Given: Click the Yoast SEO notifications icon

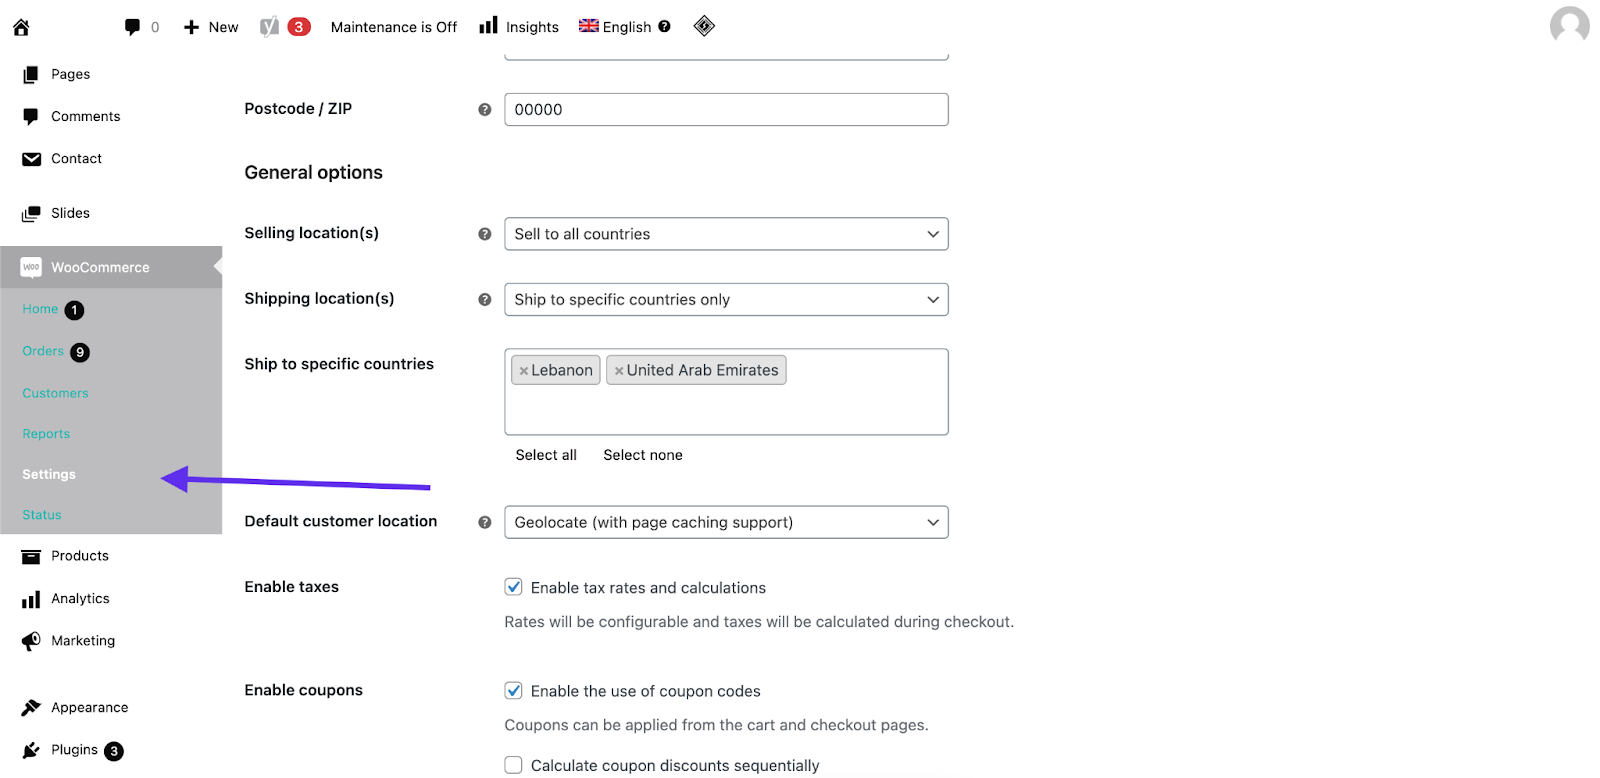Looking at the screenshot, I should (270, 27).
